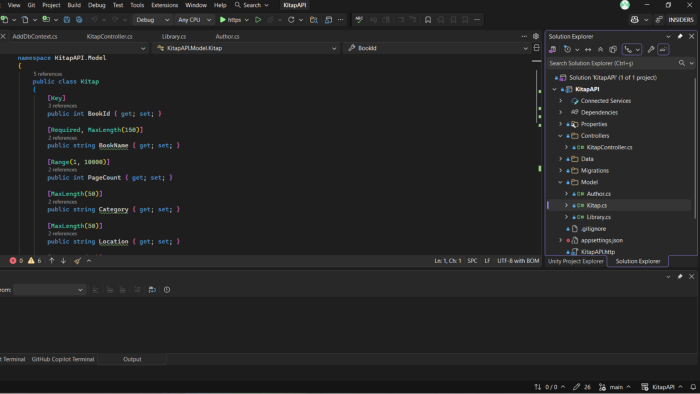Click the KitapAPI repository in status bar

pos(662,387)
